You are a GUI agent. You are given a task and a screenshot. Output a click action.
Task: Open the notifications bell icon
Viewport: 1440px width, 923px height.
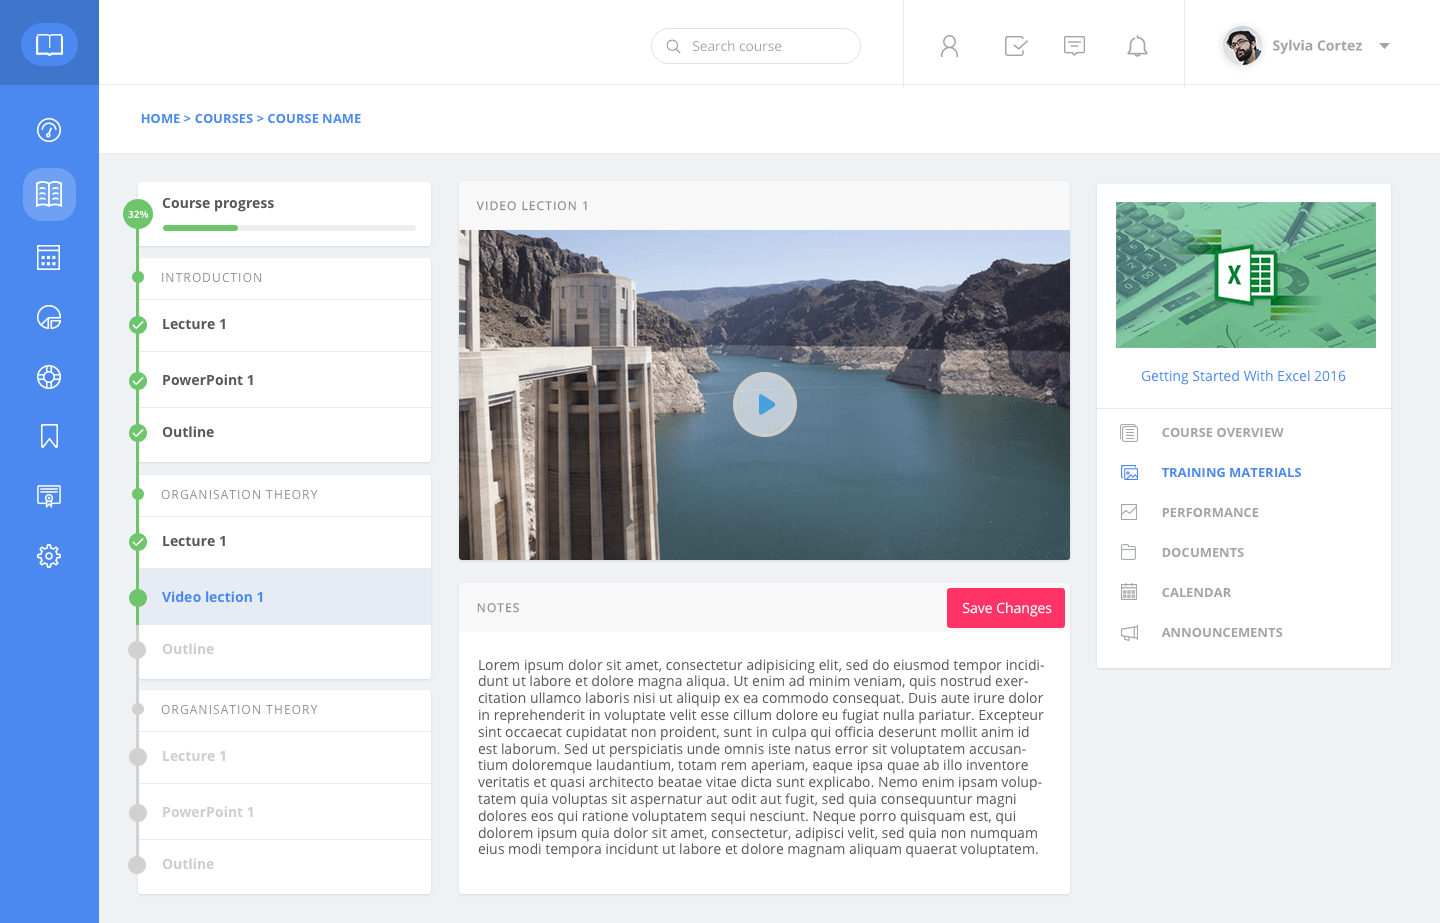point(1137,46)
